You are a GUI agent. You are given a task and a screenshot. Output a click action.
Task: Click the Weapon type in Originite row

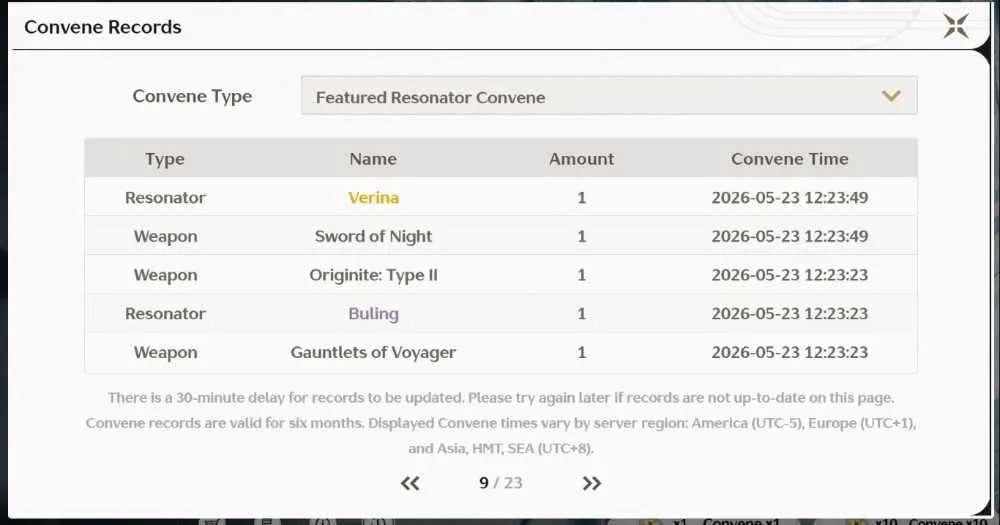165,276
